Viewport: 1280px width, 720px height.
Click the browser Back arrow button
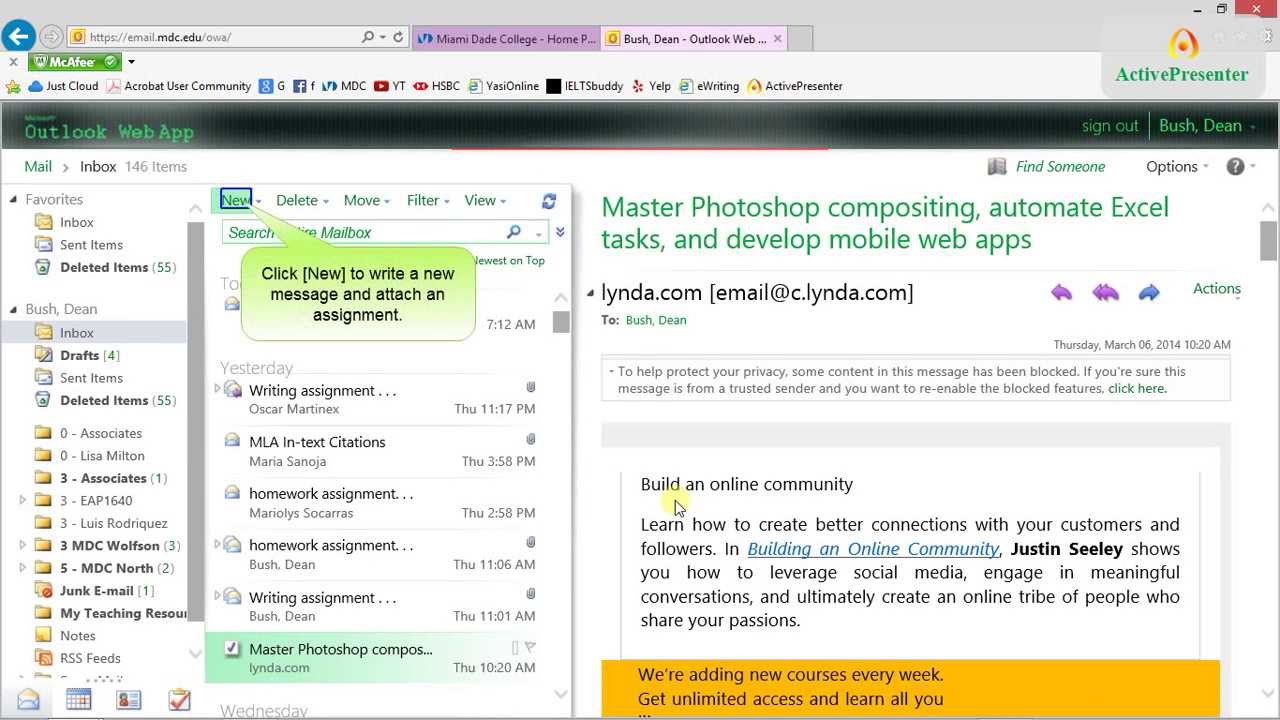(18, 37)
